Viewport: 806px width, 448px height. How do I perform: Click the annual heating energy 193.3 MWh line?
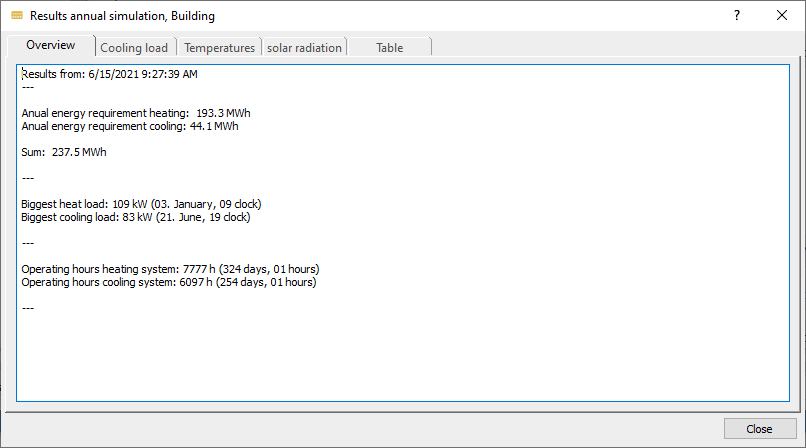tap(136, 113)
